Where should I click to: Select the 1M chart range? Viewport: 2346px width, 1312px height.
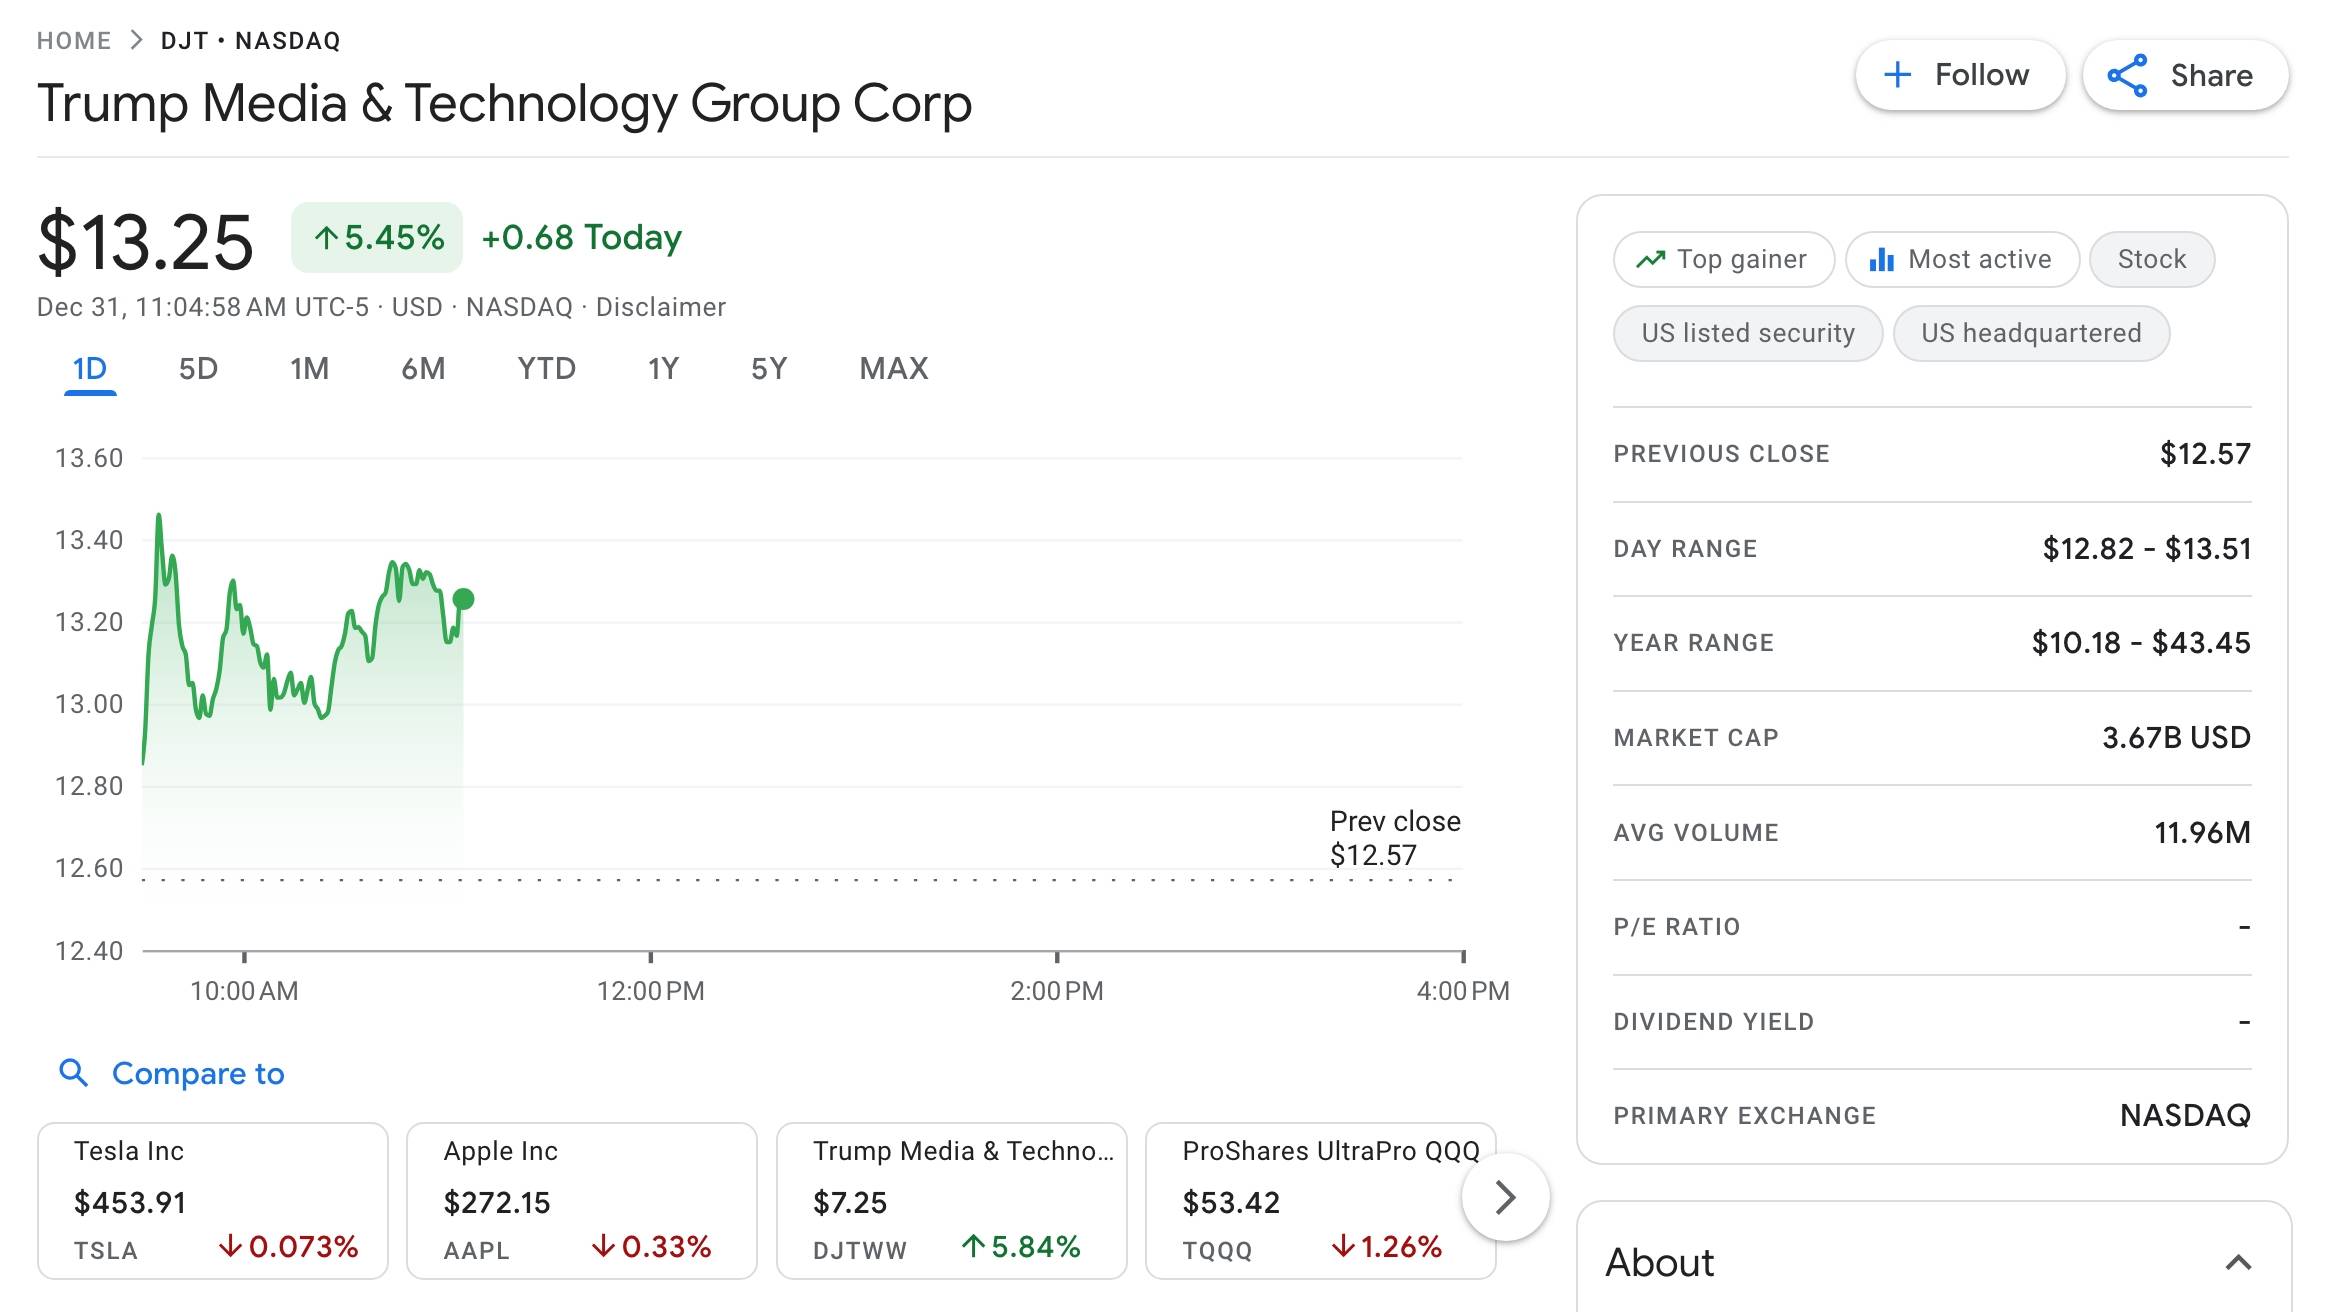pos(309,369)
